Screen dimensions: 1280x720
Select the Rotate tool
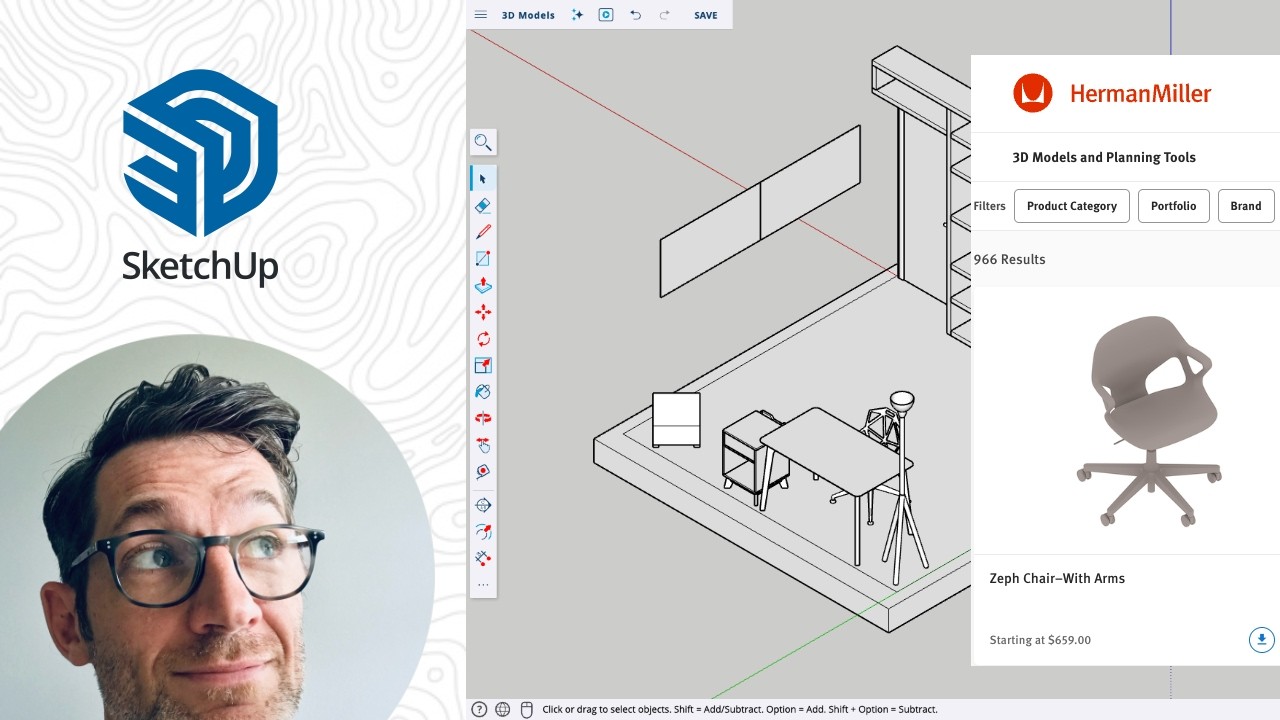(x=483, y=339)
